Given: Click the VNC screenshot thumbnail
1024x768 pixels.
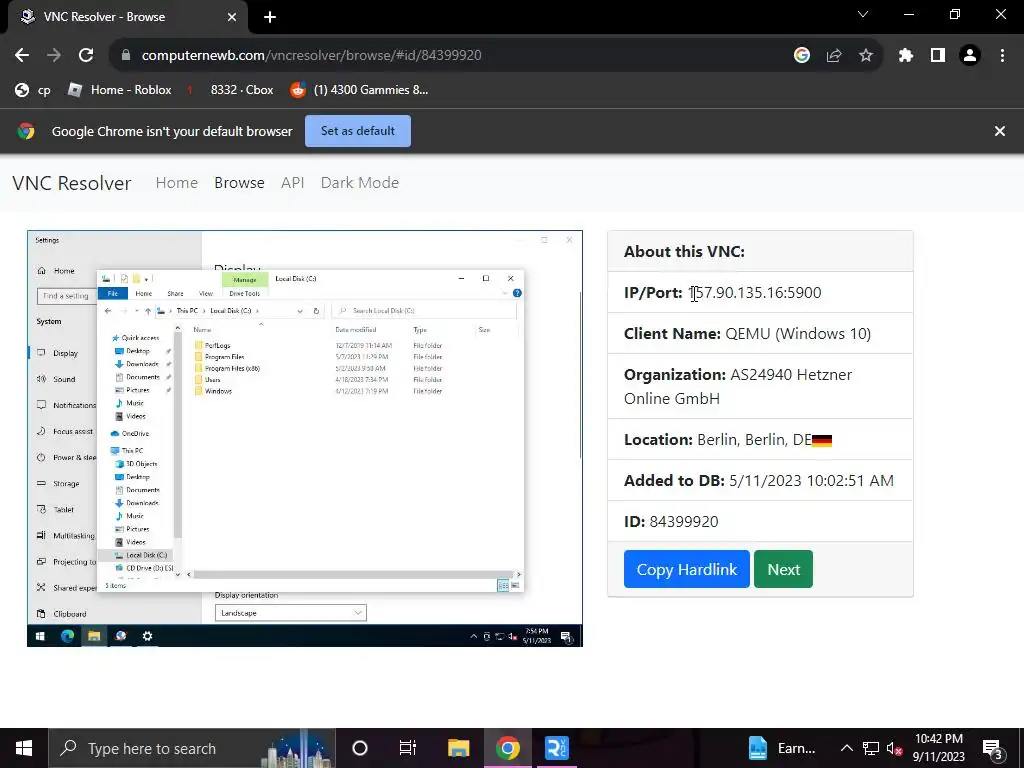Looking at the screenshot, I should click(x=305, y=439).
